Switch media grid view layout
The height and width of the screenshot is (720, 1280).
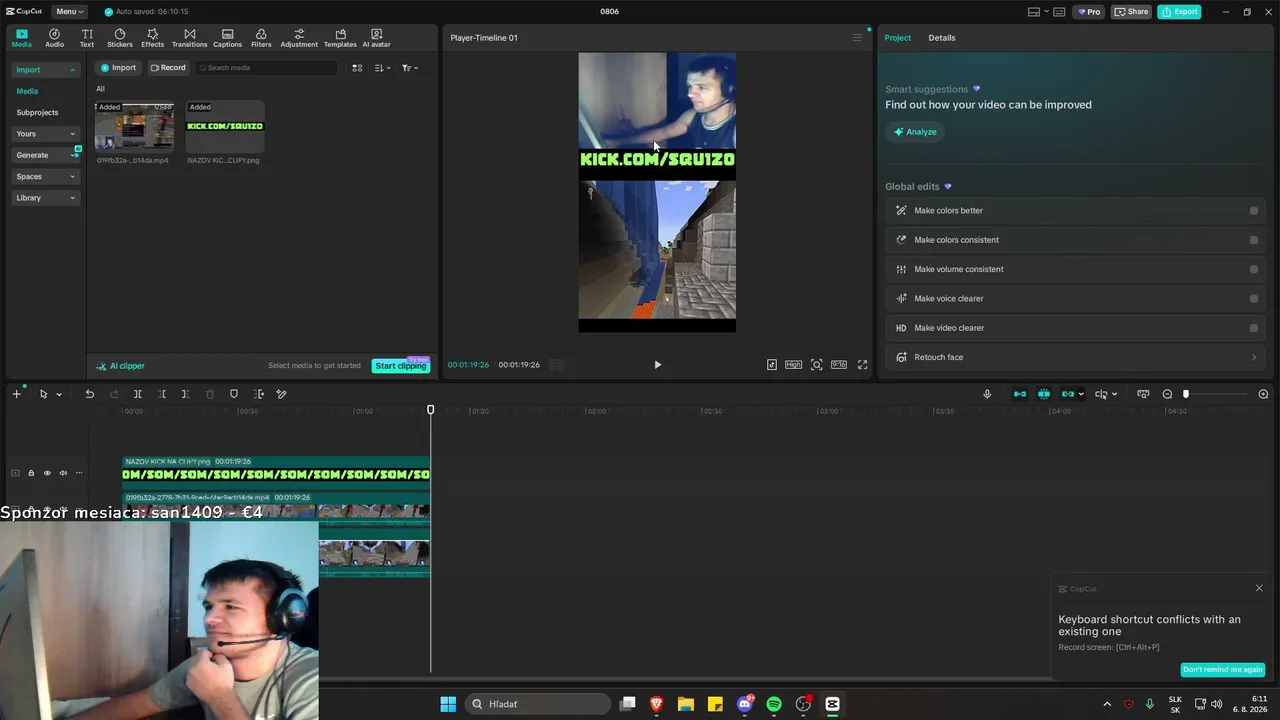[x=357, y=68]
